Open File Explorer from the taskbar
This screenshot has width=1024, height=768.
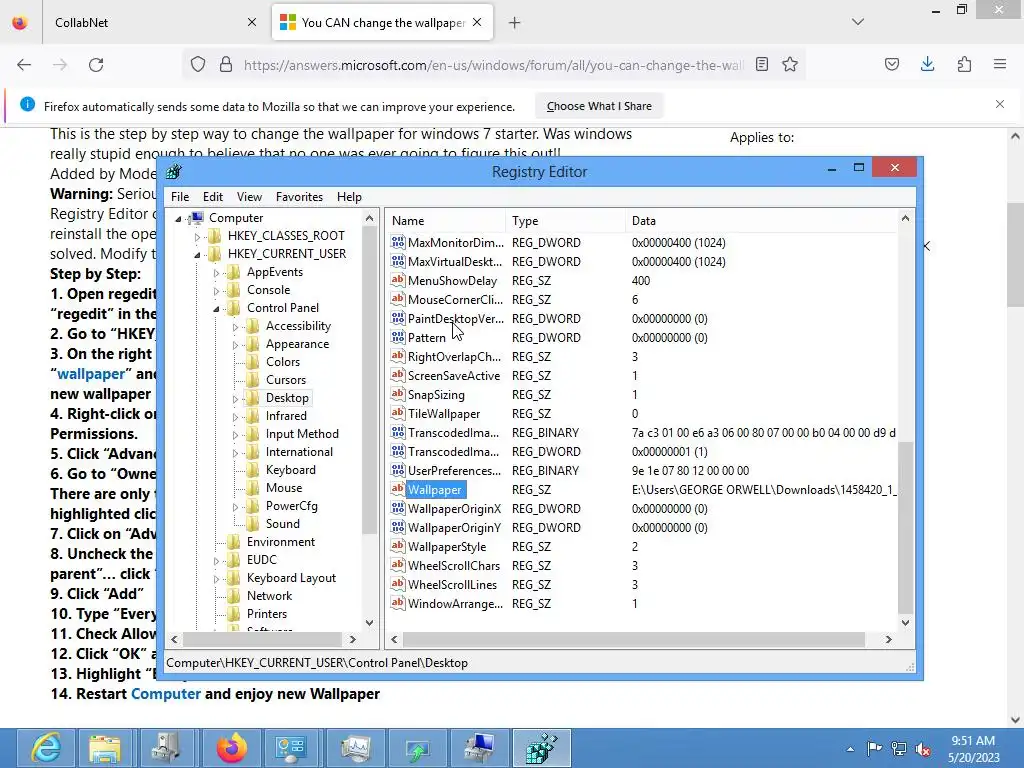[105, 748]
